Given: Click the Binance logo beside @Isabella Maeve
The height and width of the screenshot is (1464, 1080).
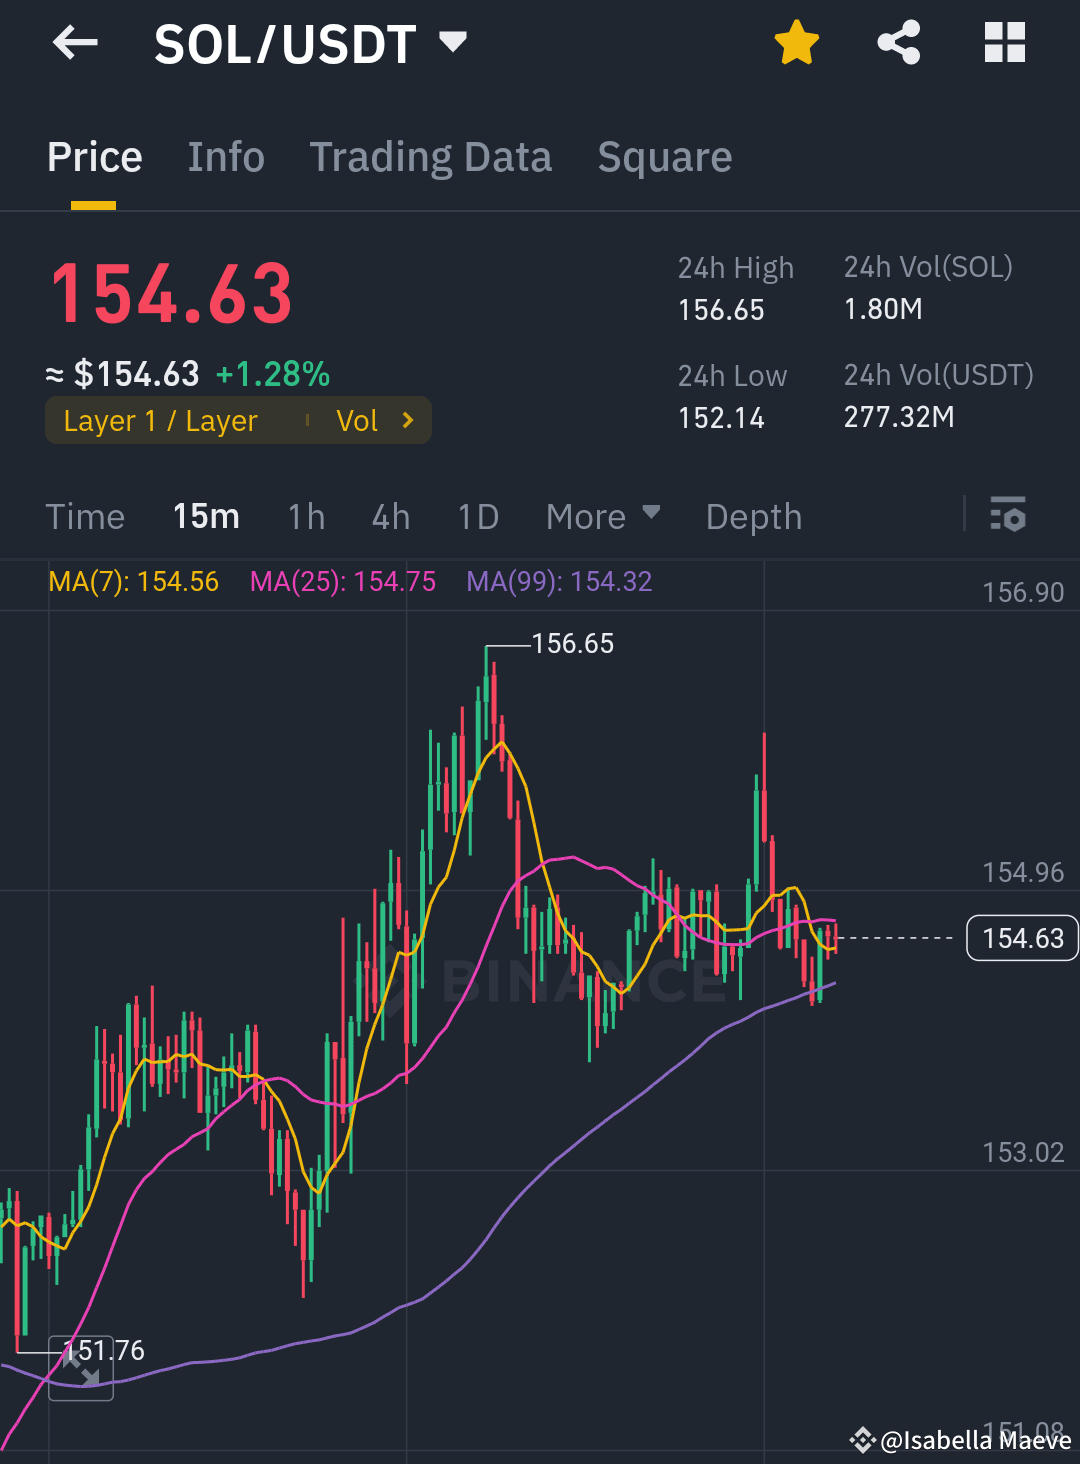Looking at the screenshot, I should point(862,1440).
